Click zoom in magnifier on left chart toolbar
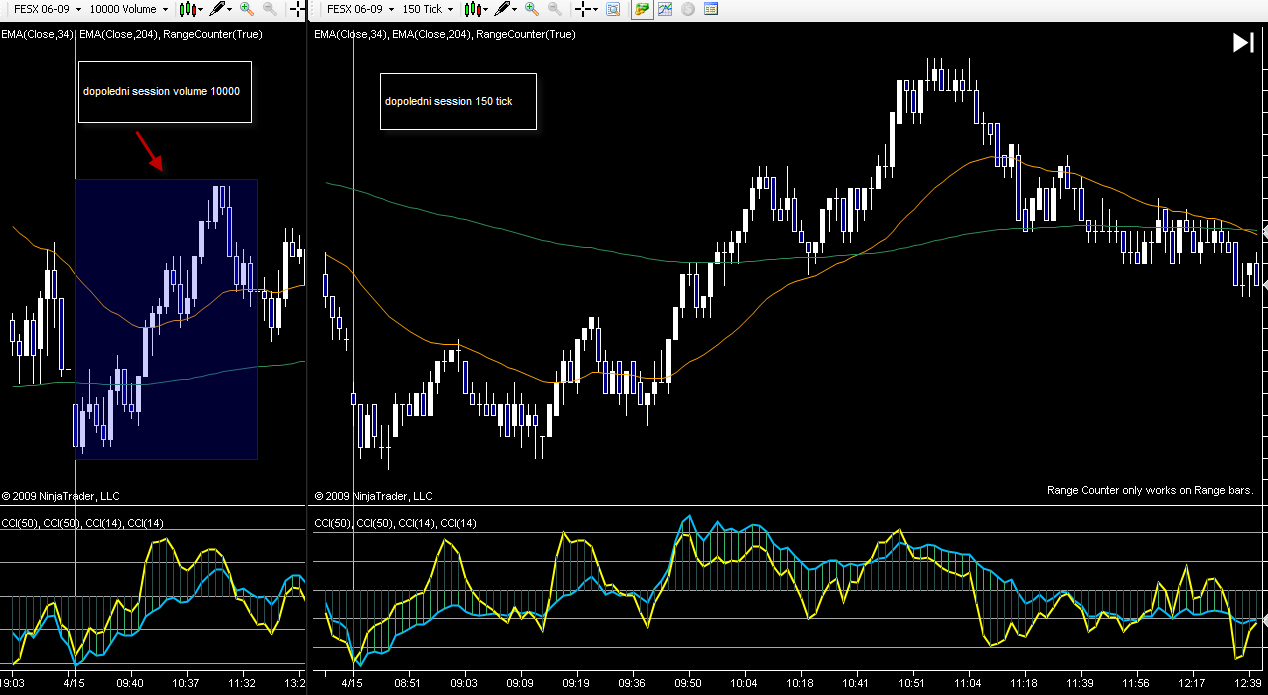 coord(246,9)
